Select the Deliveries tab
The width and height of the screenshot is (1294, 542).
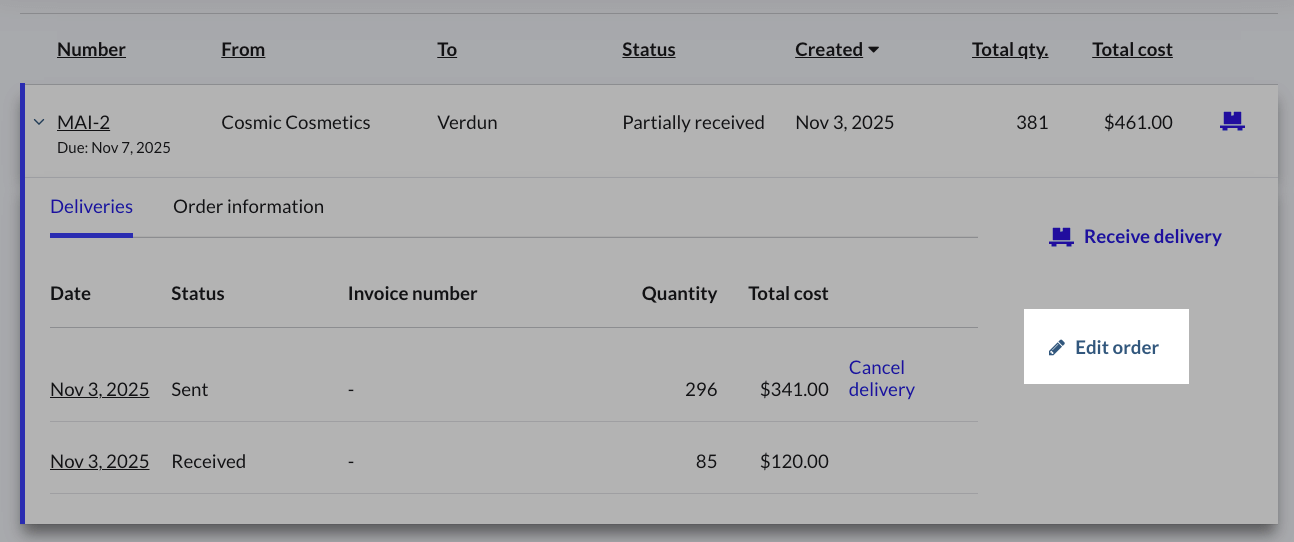click(91, 207)
